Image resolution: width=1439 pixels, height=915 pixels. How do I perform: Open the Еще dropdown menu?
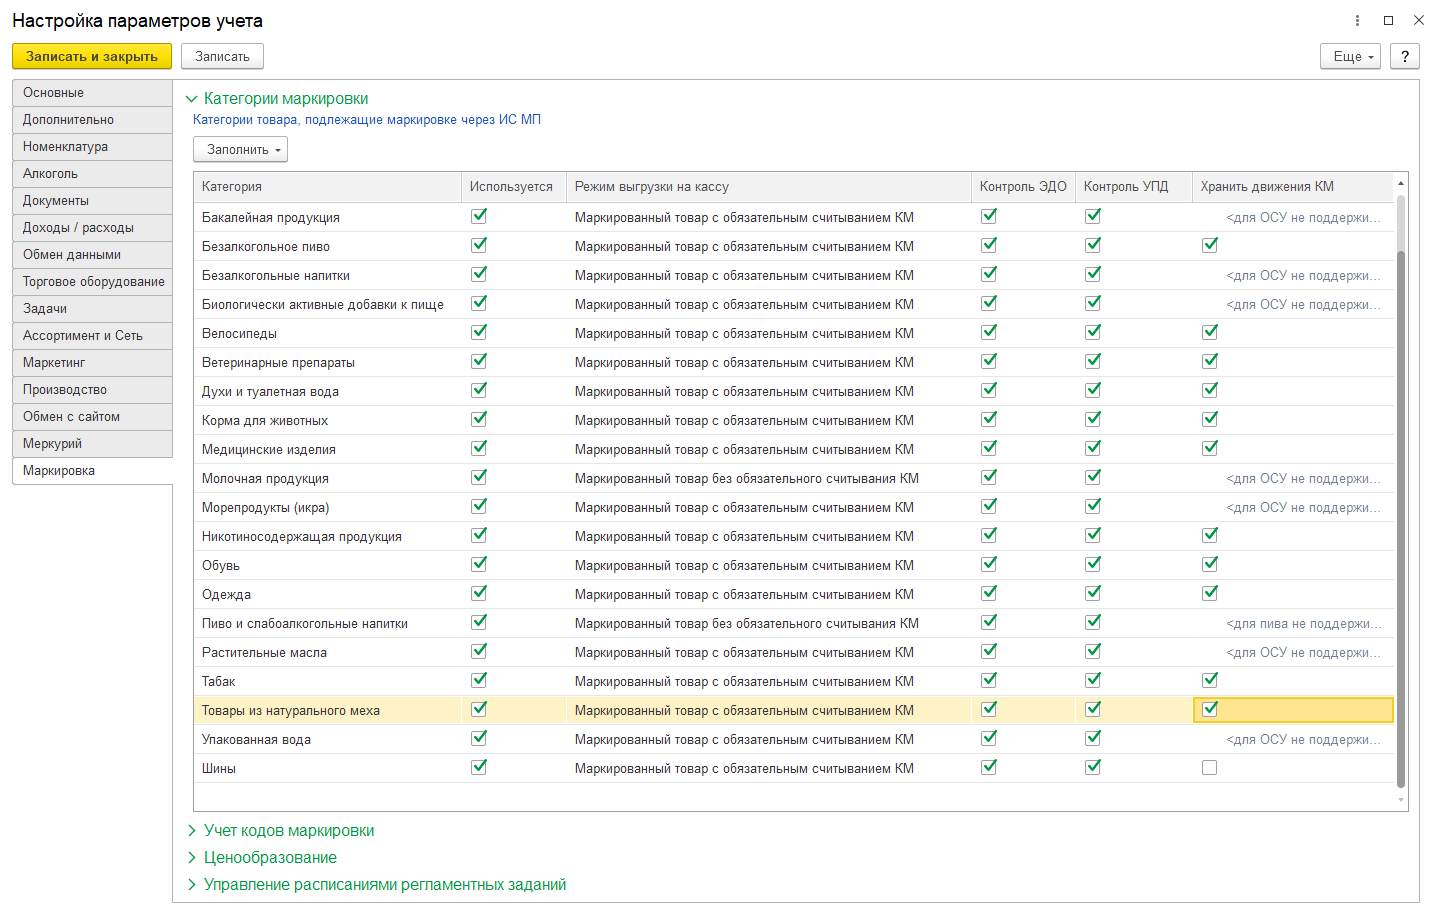click(x=1350, y=57)
